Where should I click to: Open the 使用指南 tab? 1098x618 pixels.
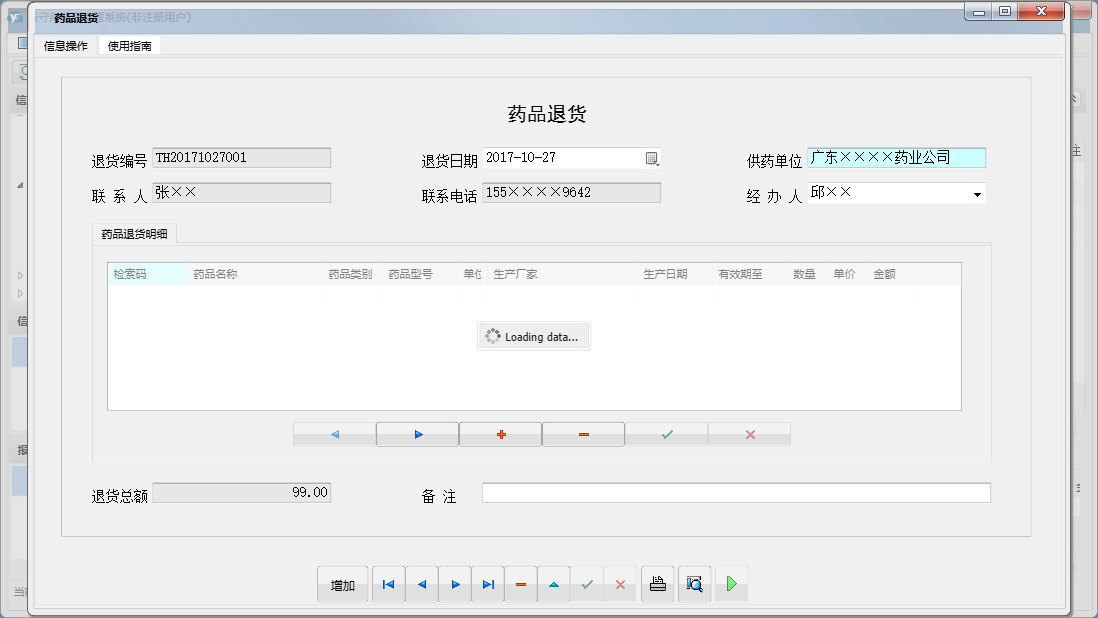pos(130,46)
